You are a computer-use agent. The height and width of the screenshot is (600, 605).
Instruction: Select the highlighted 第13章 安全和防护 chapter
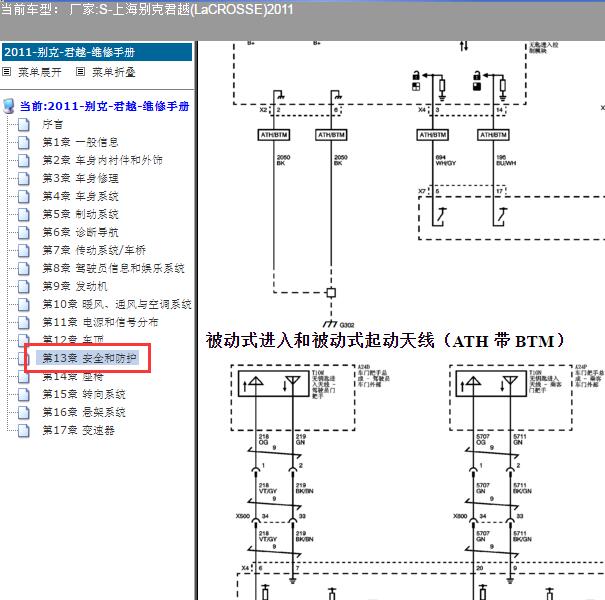90,358
